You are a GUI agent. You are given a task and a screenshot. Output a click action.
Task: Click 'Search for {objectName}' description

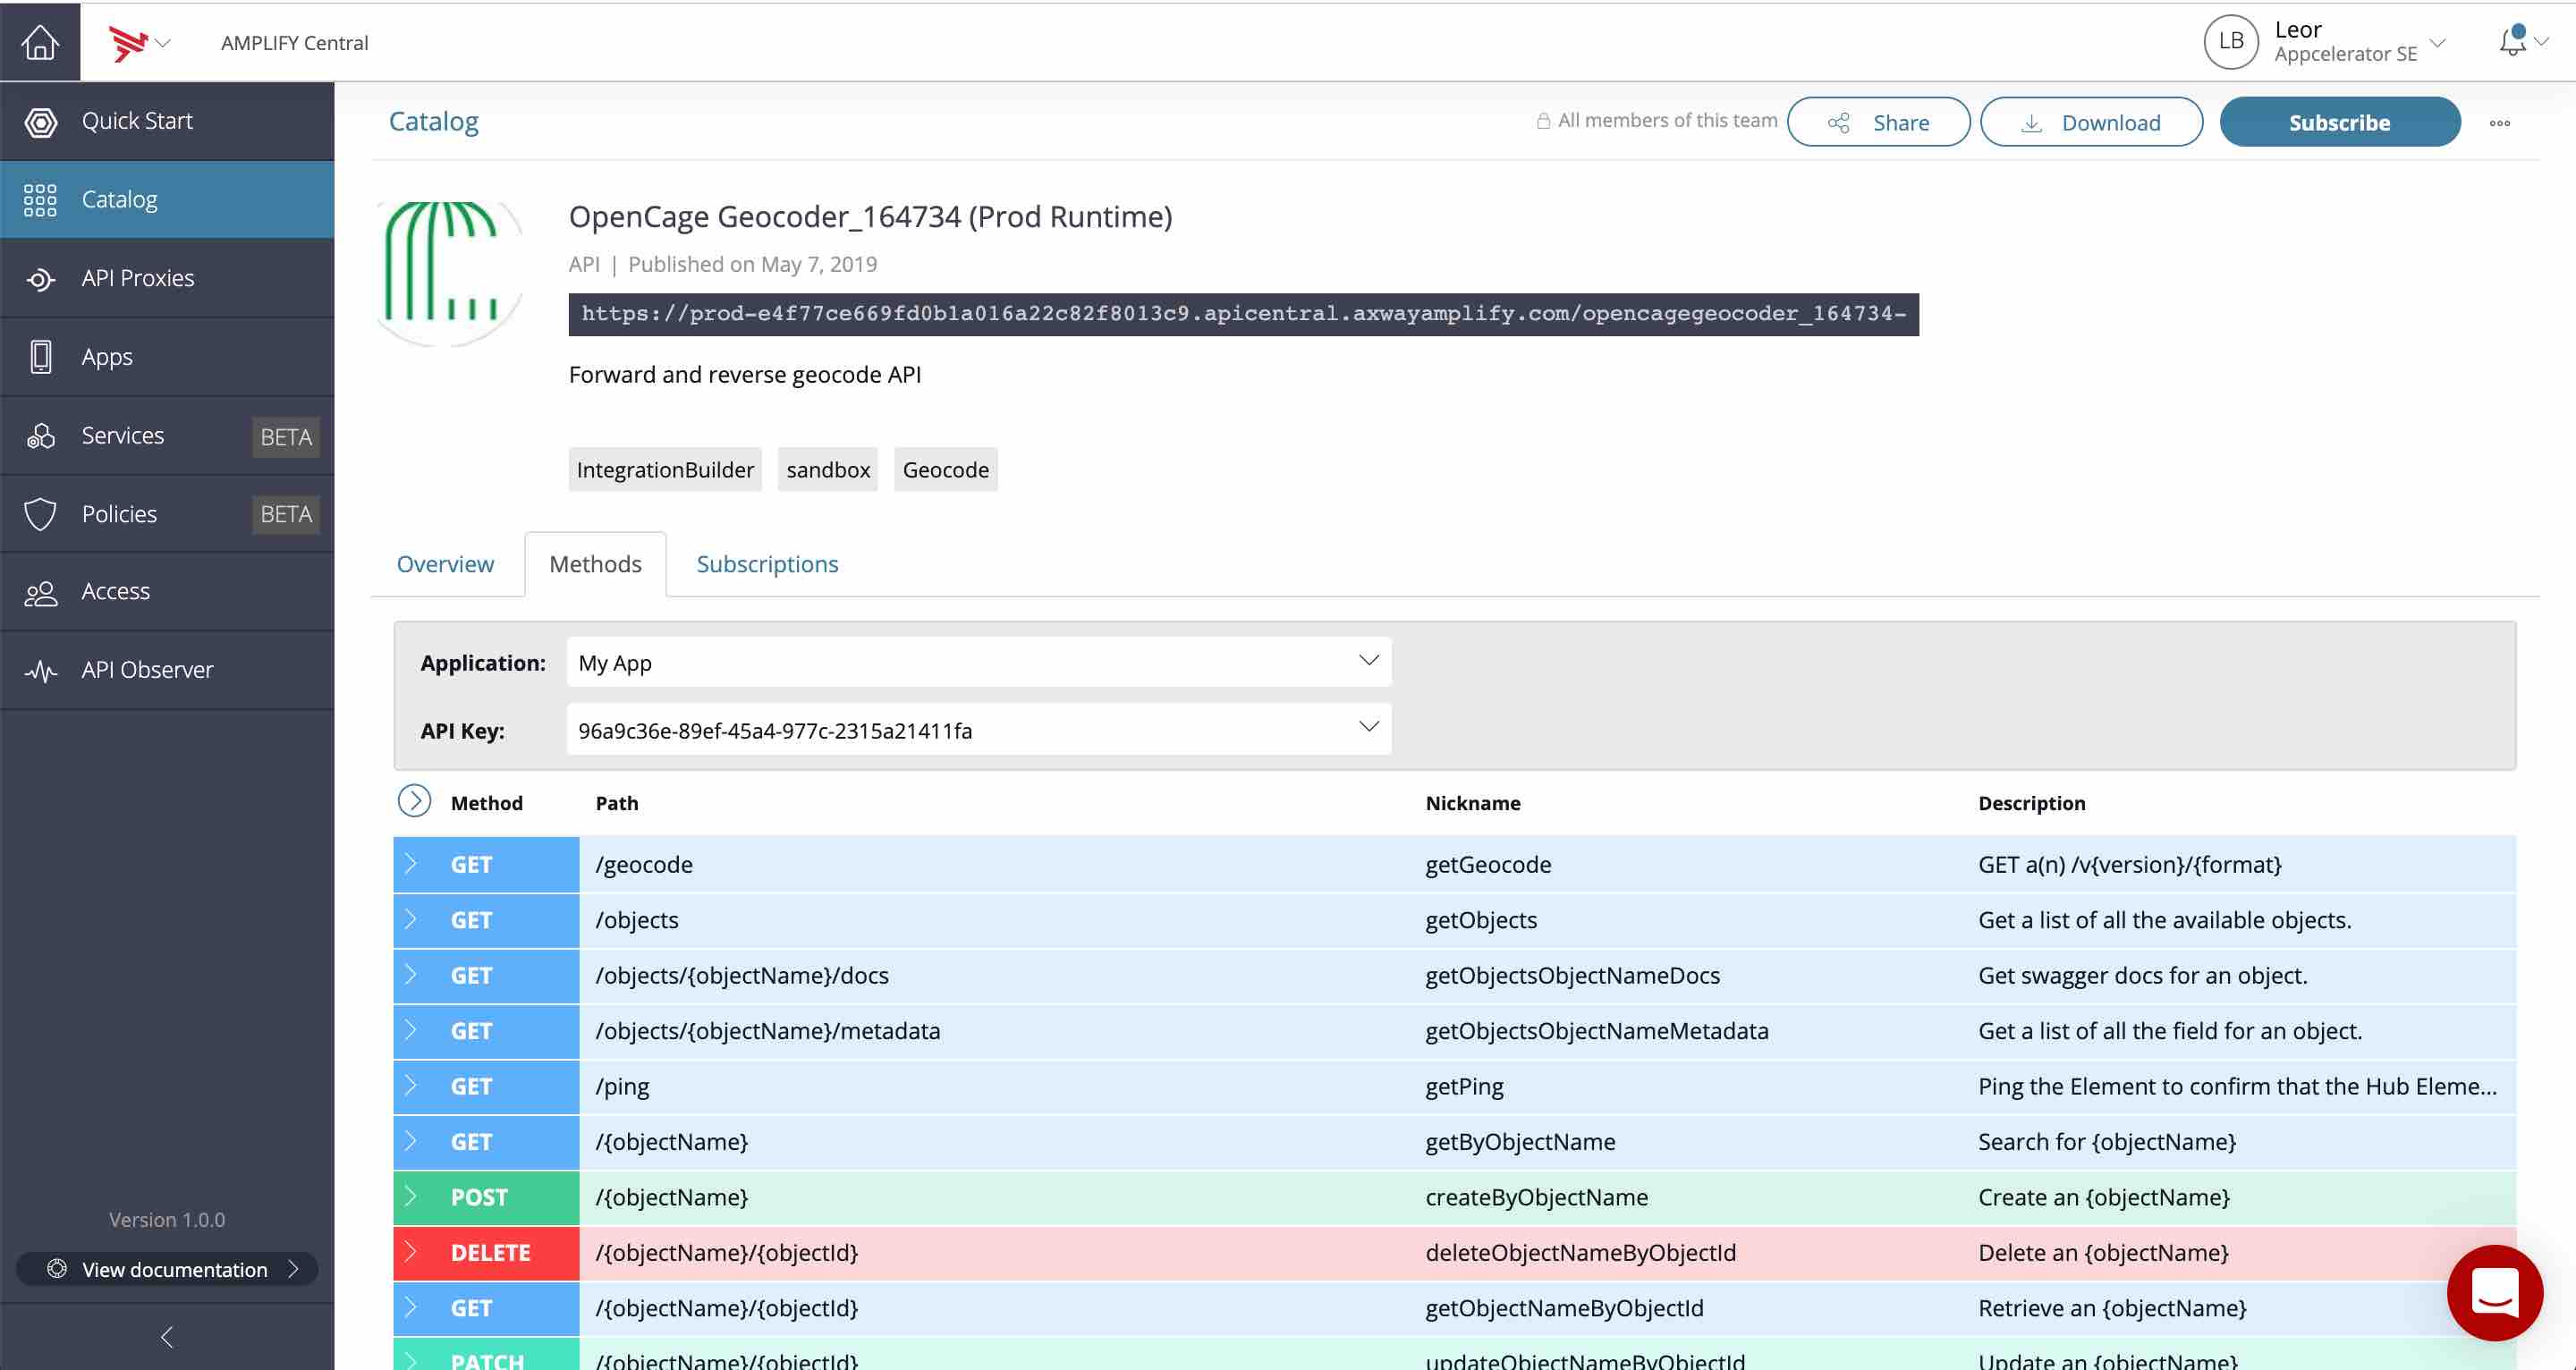[x=2106, y=1142]
